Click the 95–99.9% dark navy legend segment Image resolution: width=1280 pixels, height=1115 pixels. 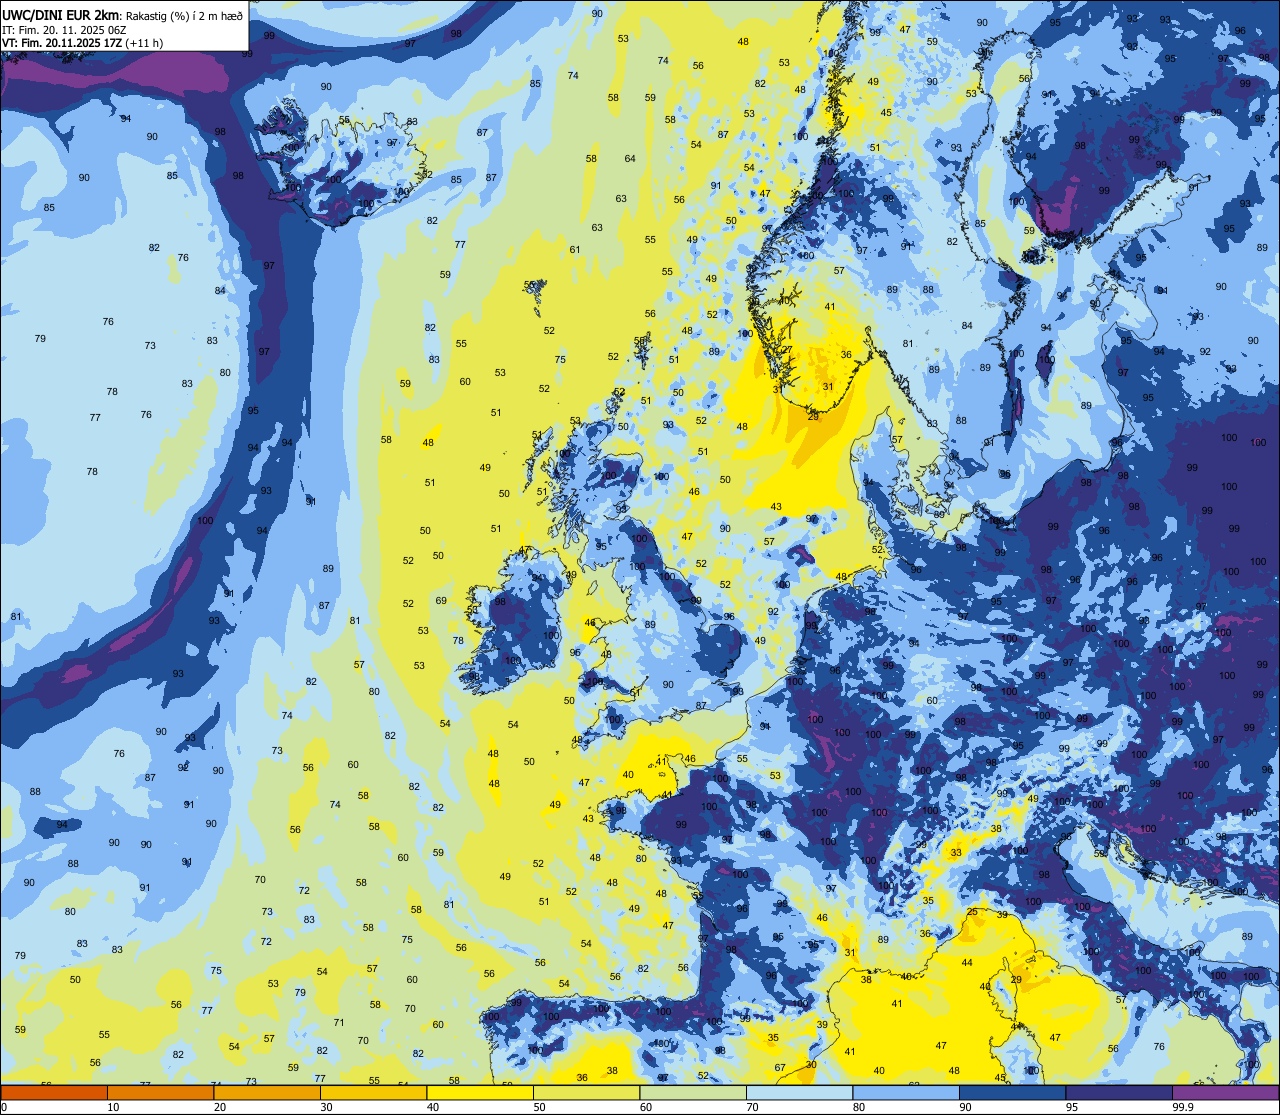click(x=1119, y=1093)
